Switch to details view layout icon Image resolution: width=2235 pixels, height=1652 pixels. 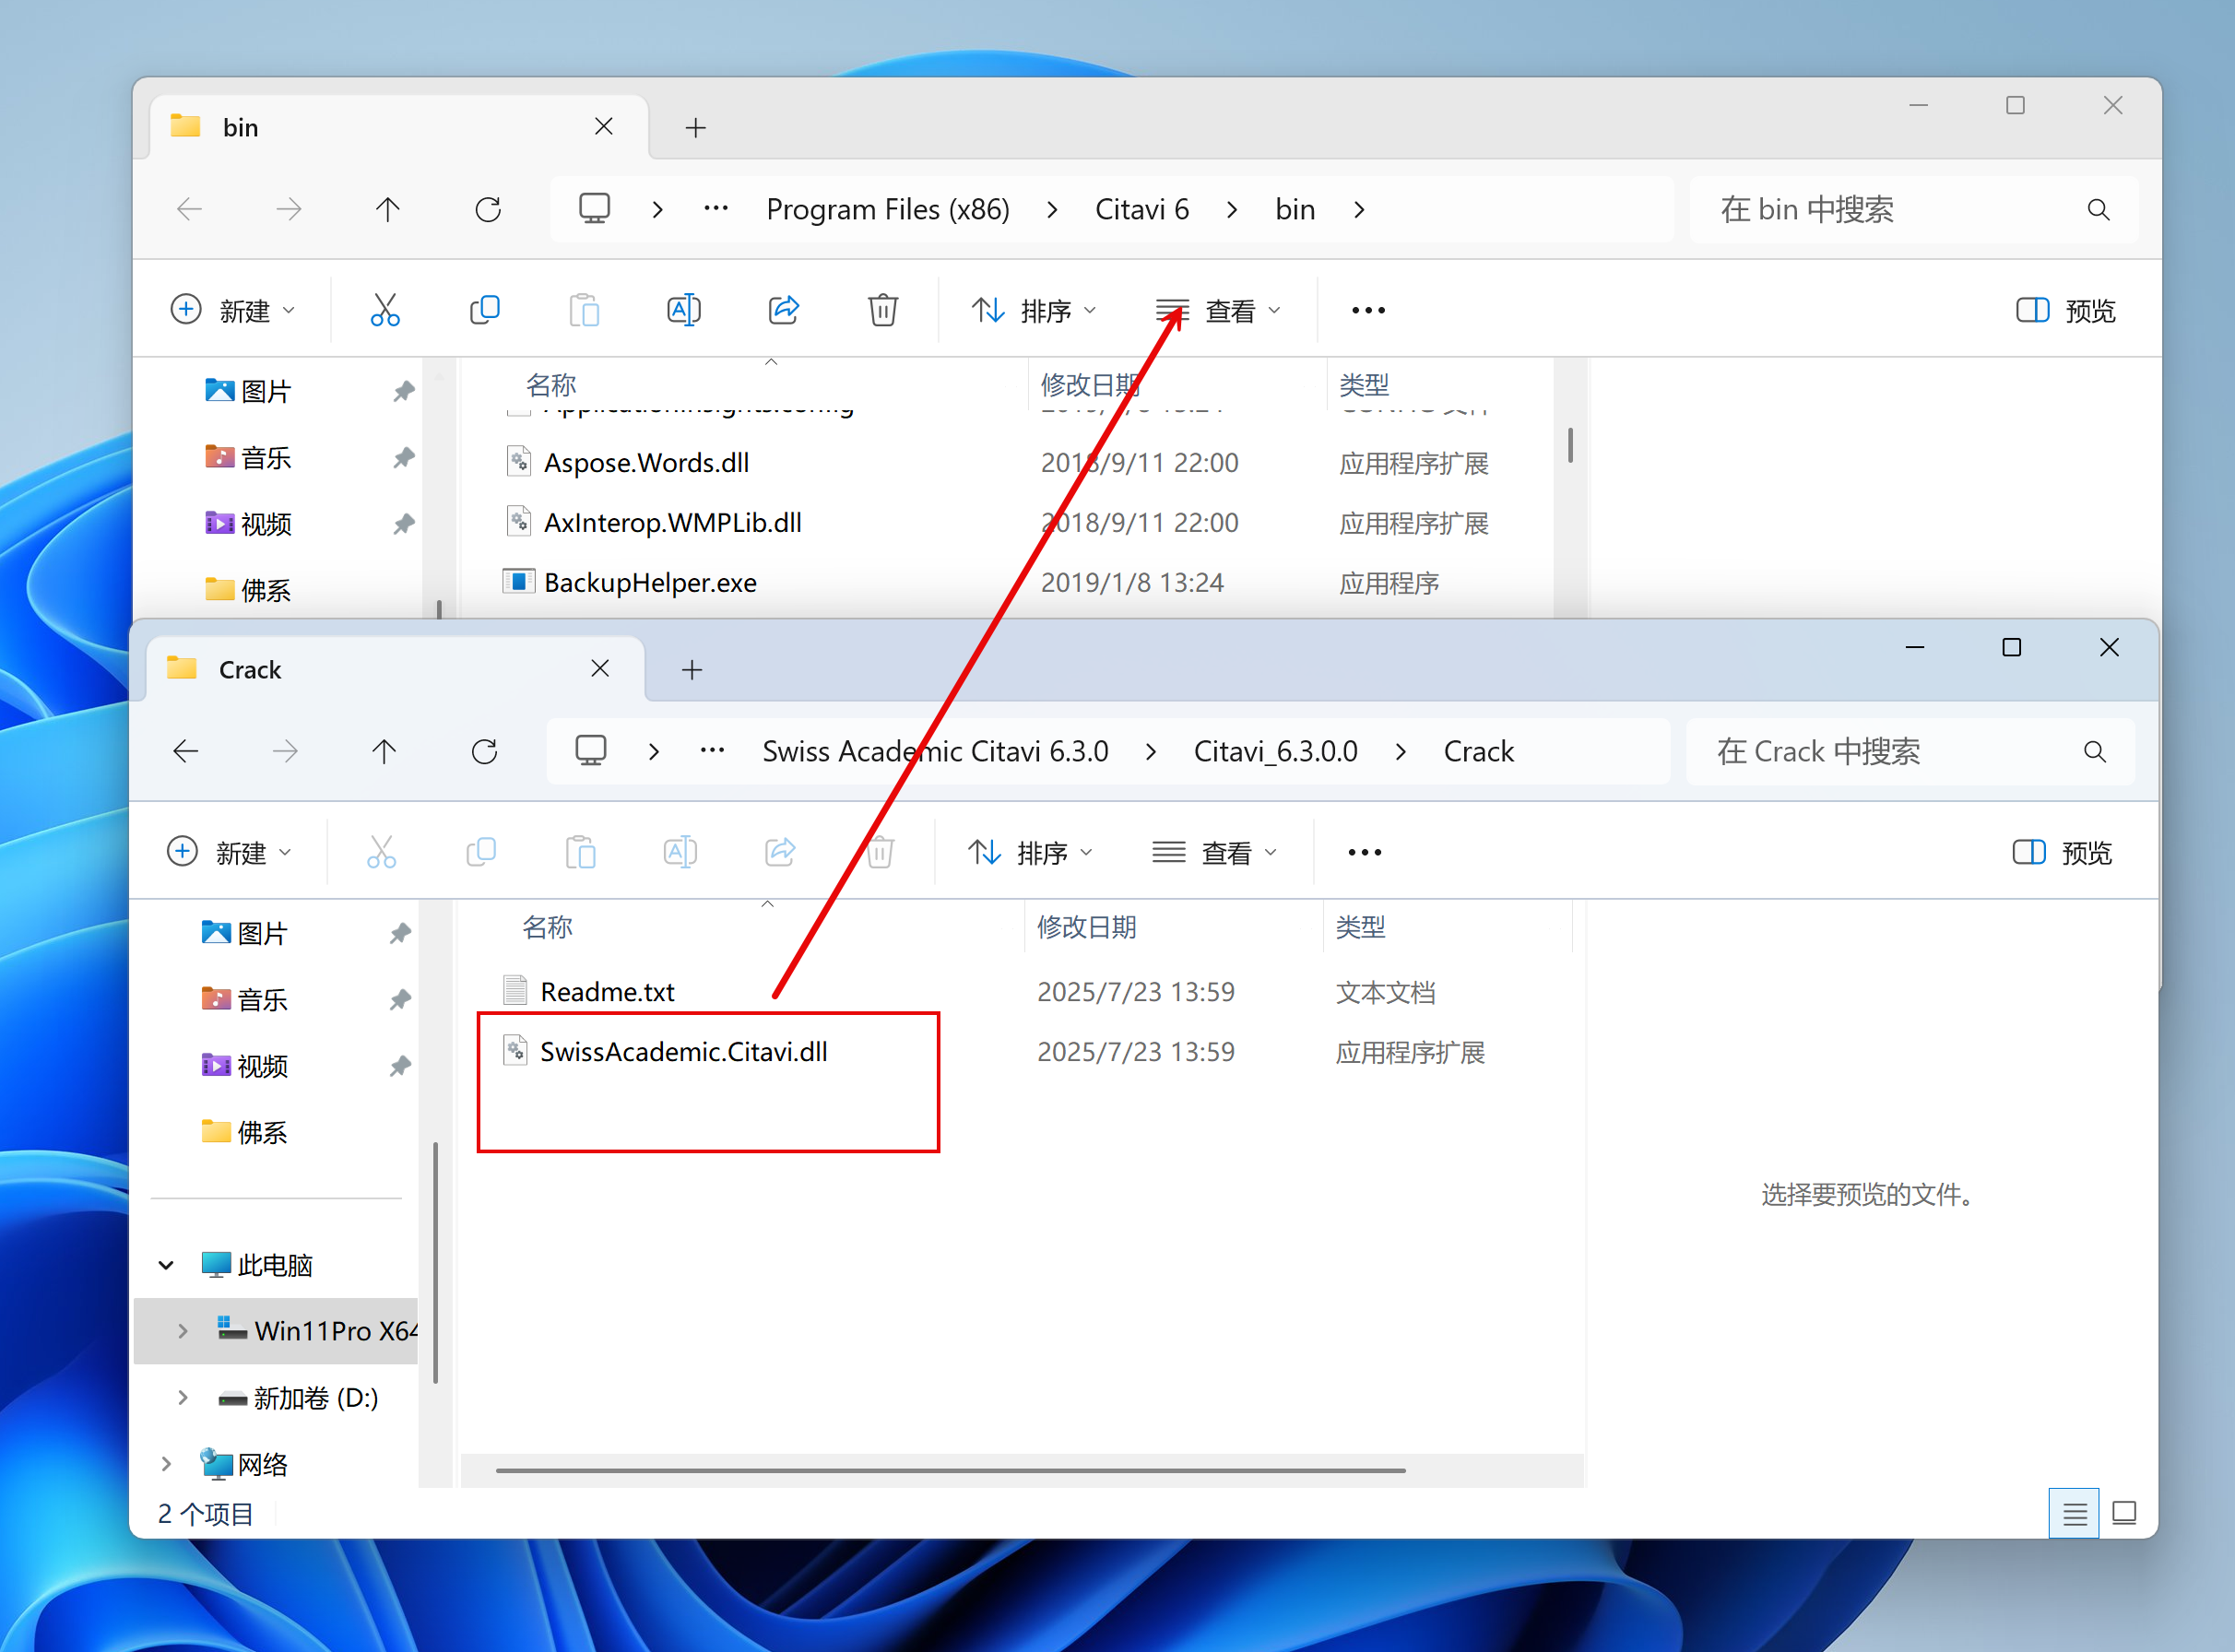(2074, 1514)
